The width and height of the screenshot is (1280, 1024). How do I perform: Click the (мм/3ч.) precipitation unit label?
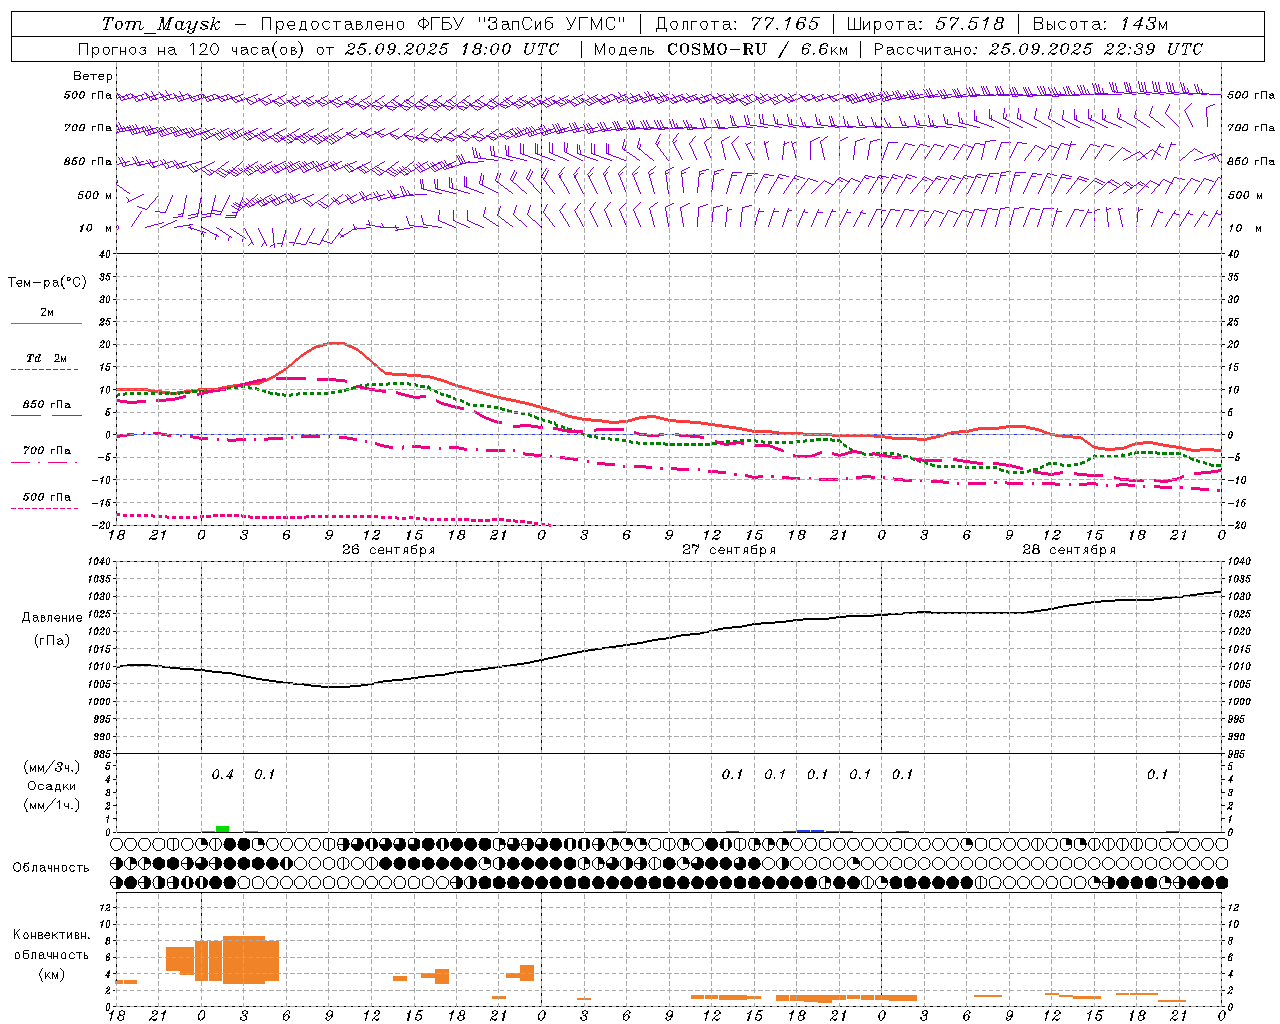pyautogui.click(x=52, y=767)
